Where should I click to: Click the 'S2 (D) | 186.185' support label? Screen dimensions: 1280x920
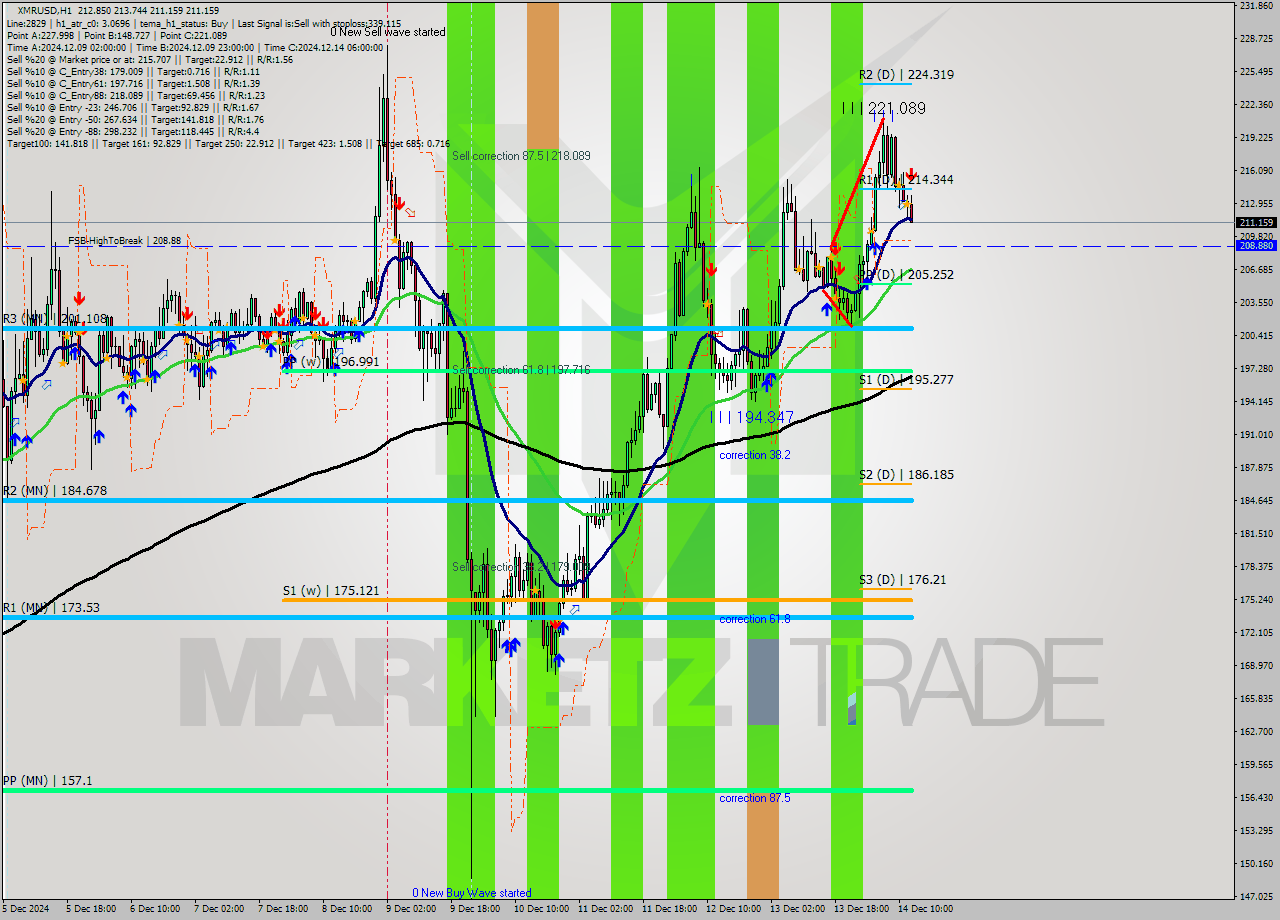[x=906, y=474]
